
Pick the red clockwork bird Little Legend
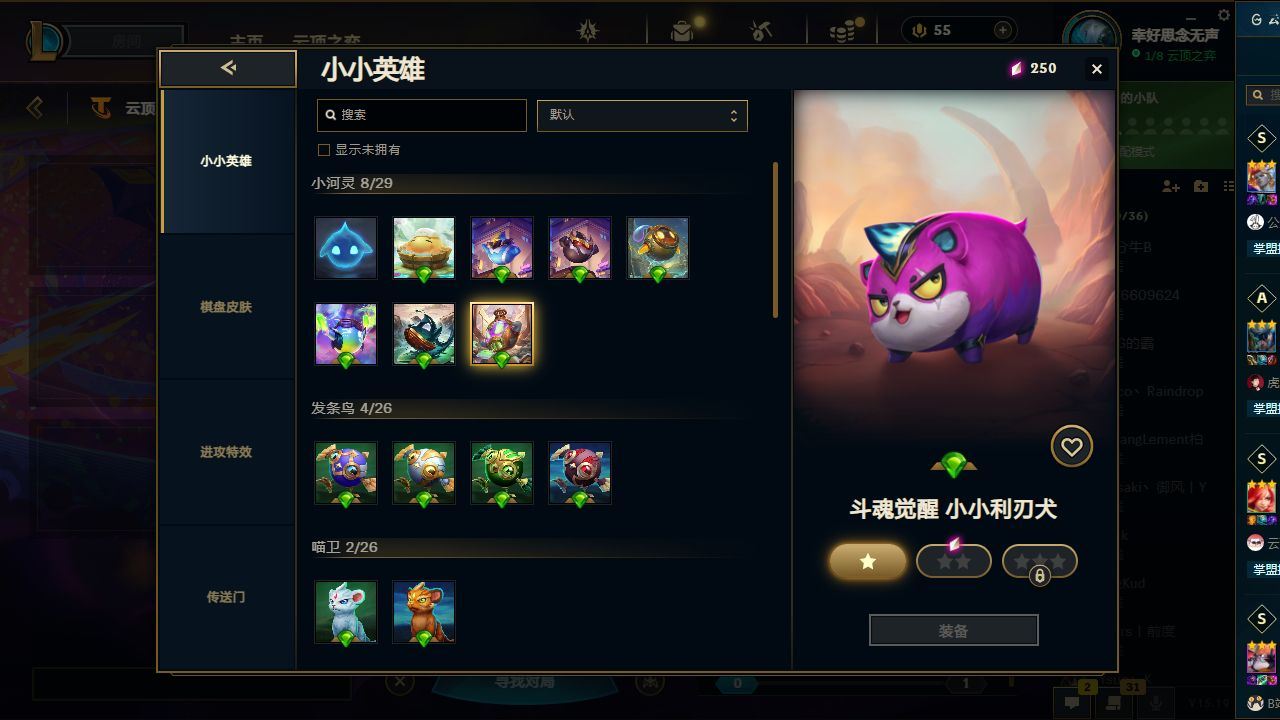[x=580, y=473]
